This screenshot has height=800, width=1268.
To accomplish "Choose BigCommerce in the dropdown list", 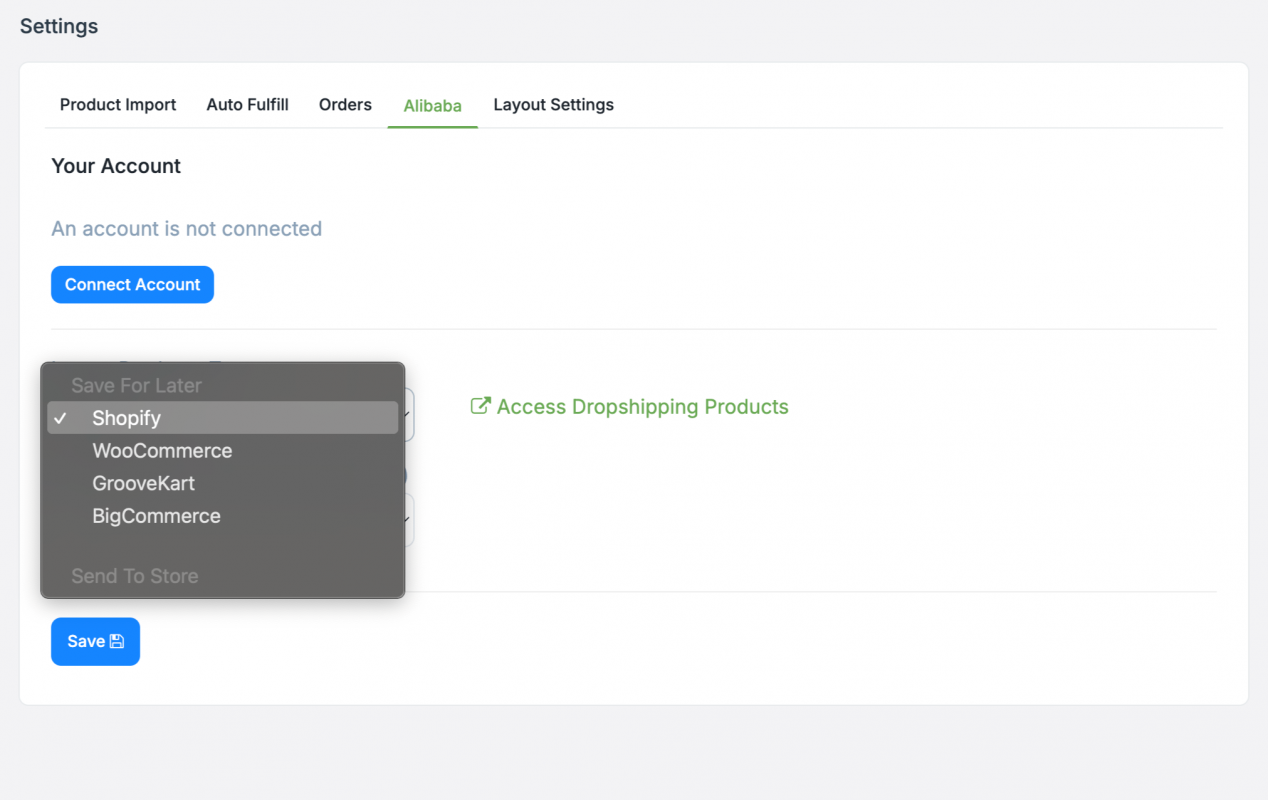I will tap(223, 517).
